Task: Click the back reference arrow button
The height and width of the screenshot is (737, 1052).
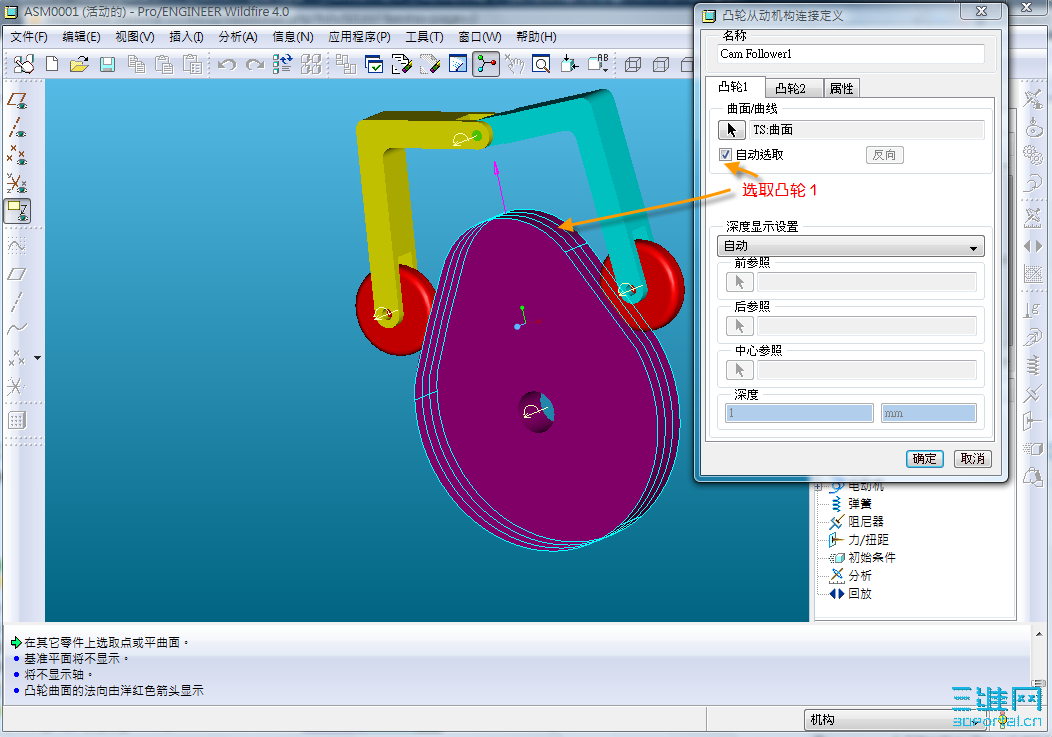Action: tap(739, 326)
